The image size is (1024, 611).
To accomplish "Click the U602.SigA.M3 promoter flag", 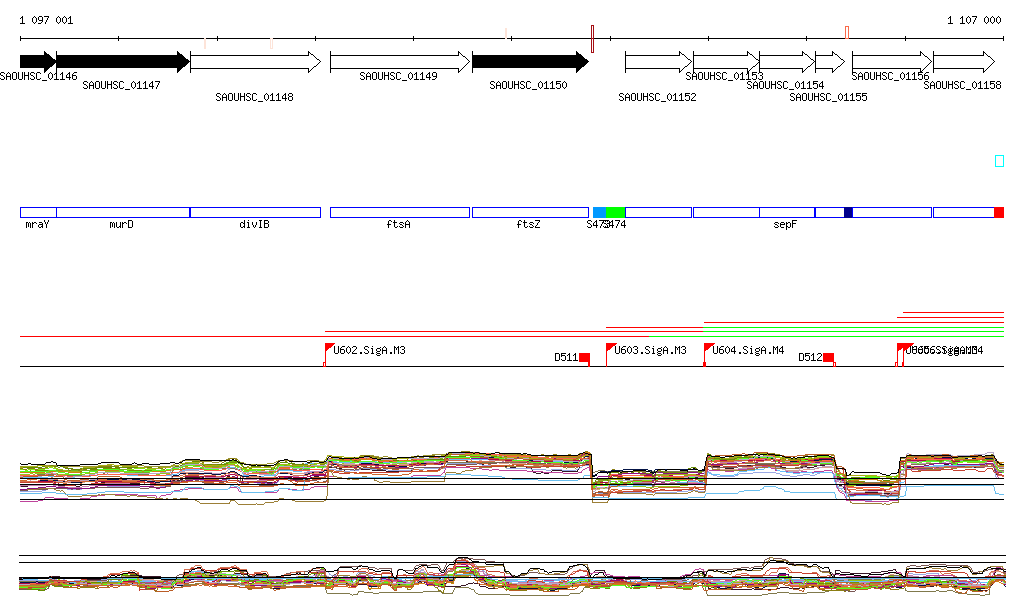I will [329, 350].
